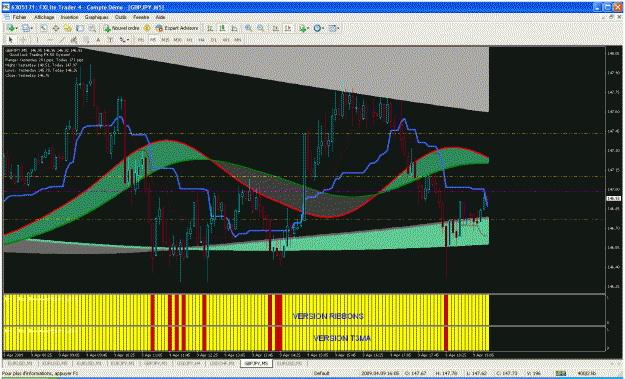The image size is (625, 379).
Task: Toggle chart shift from right border
Action: [288, 28]
